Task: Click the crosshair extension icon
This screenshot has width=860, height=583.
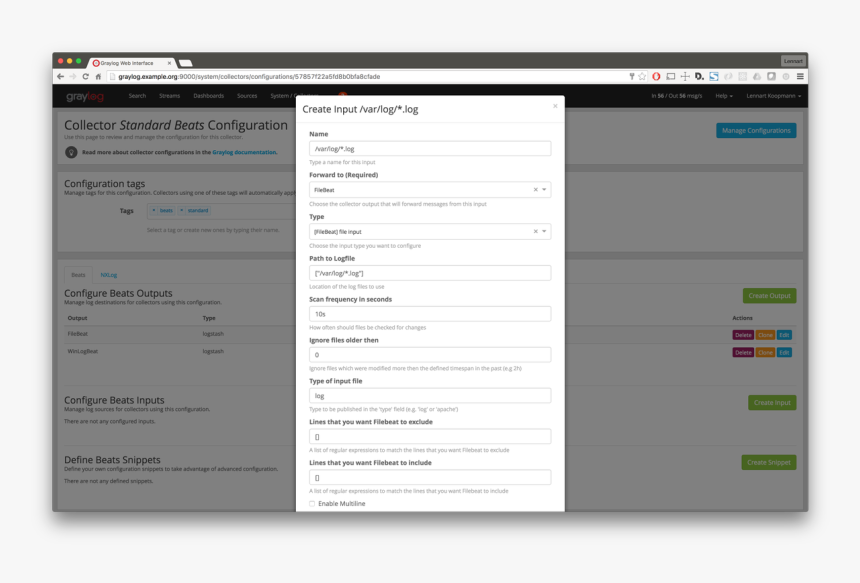Action: [x=685, y=77]
